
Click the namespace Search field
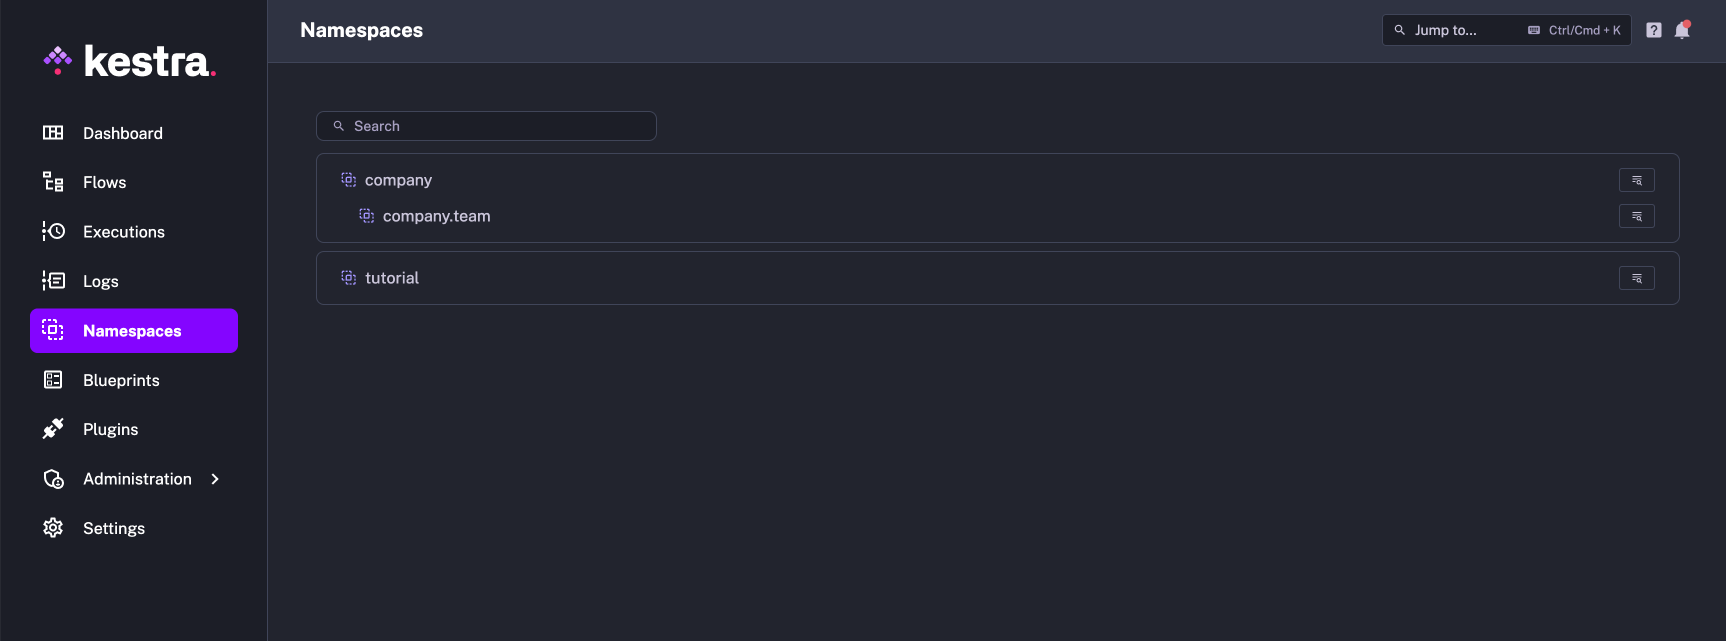point(486,125)
